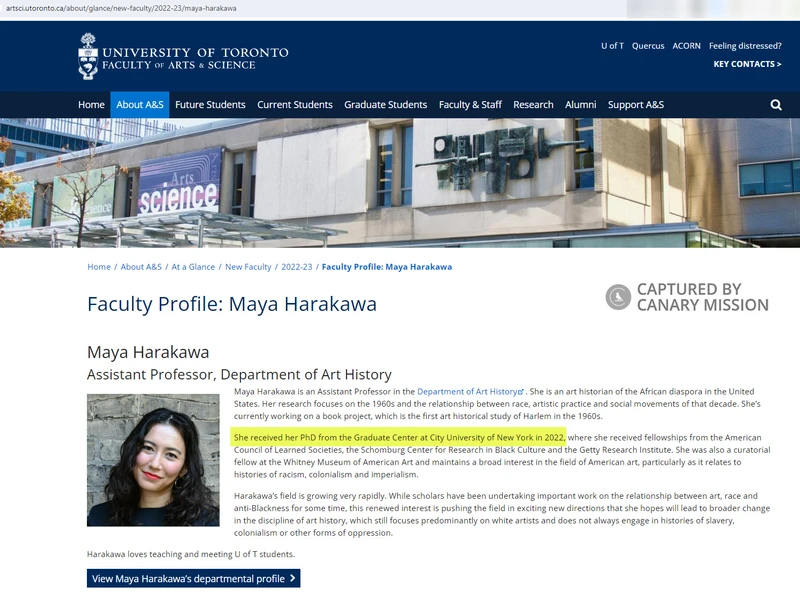
Task: Click the U of T top link
Action: (612, 46)
